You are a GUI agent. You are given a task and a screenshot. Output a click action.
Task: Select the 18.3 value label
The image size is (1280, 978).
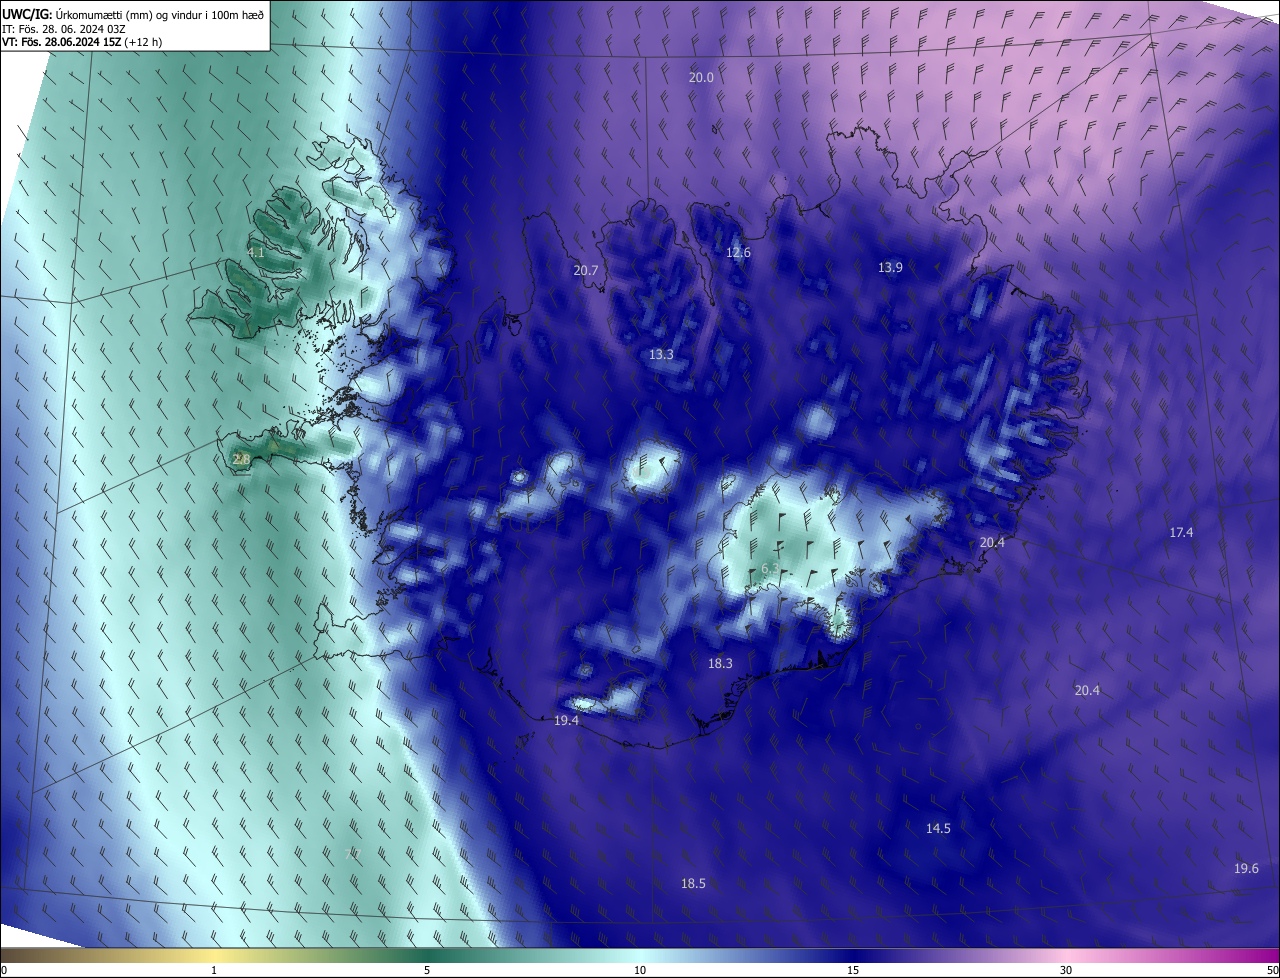coord(720,663)
